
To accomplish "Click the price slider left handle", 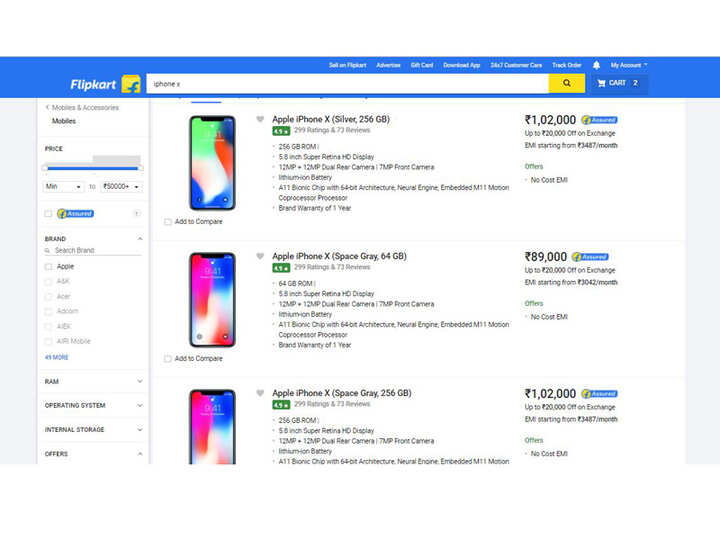I will pyautogui.click(x=45, y=168).
